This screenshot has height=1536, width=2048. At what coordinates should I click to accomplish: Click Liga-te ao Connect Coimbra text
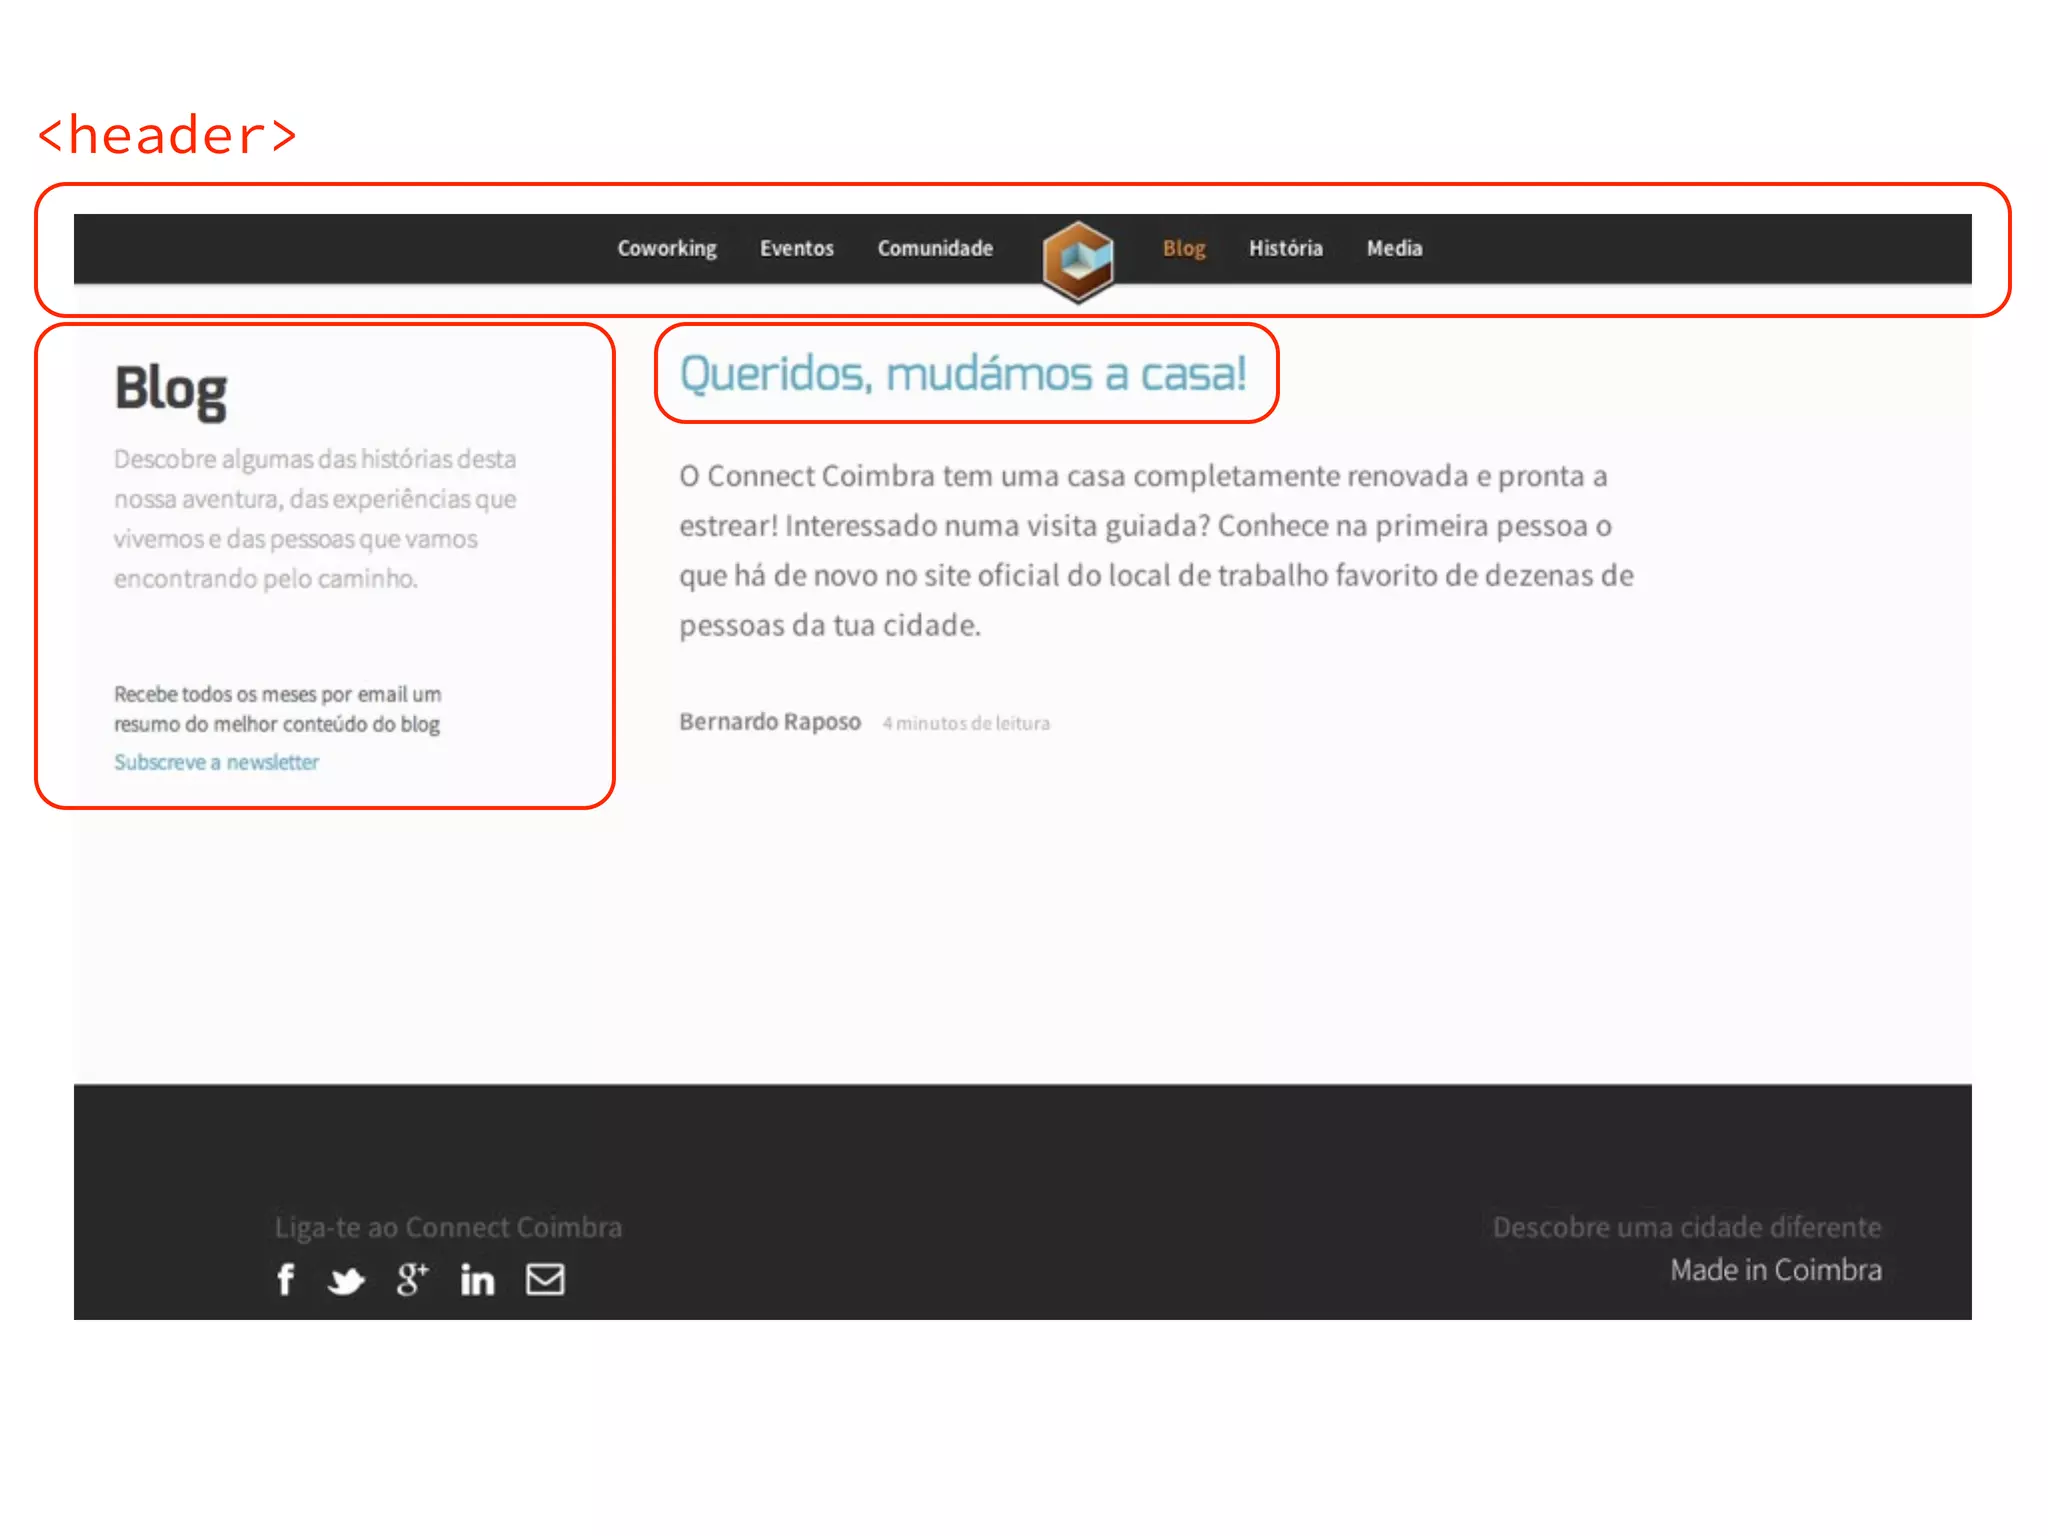click(448, 1227)
